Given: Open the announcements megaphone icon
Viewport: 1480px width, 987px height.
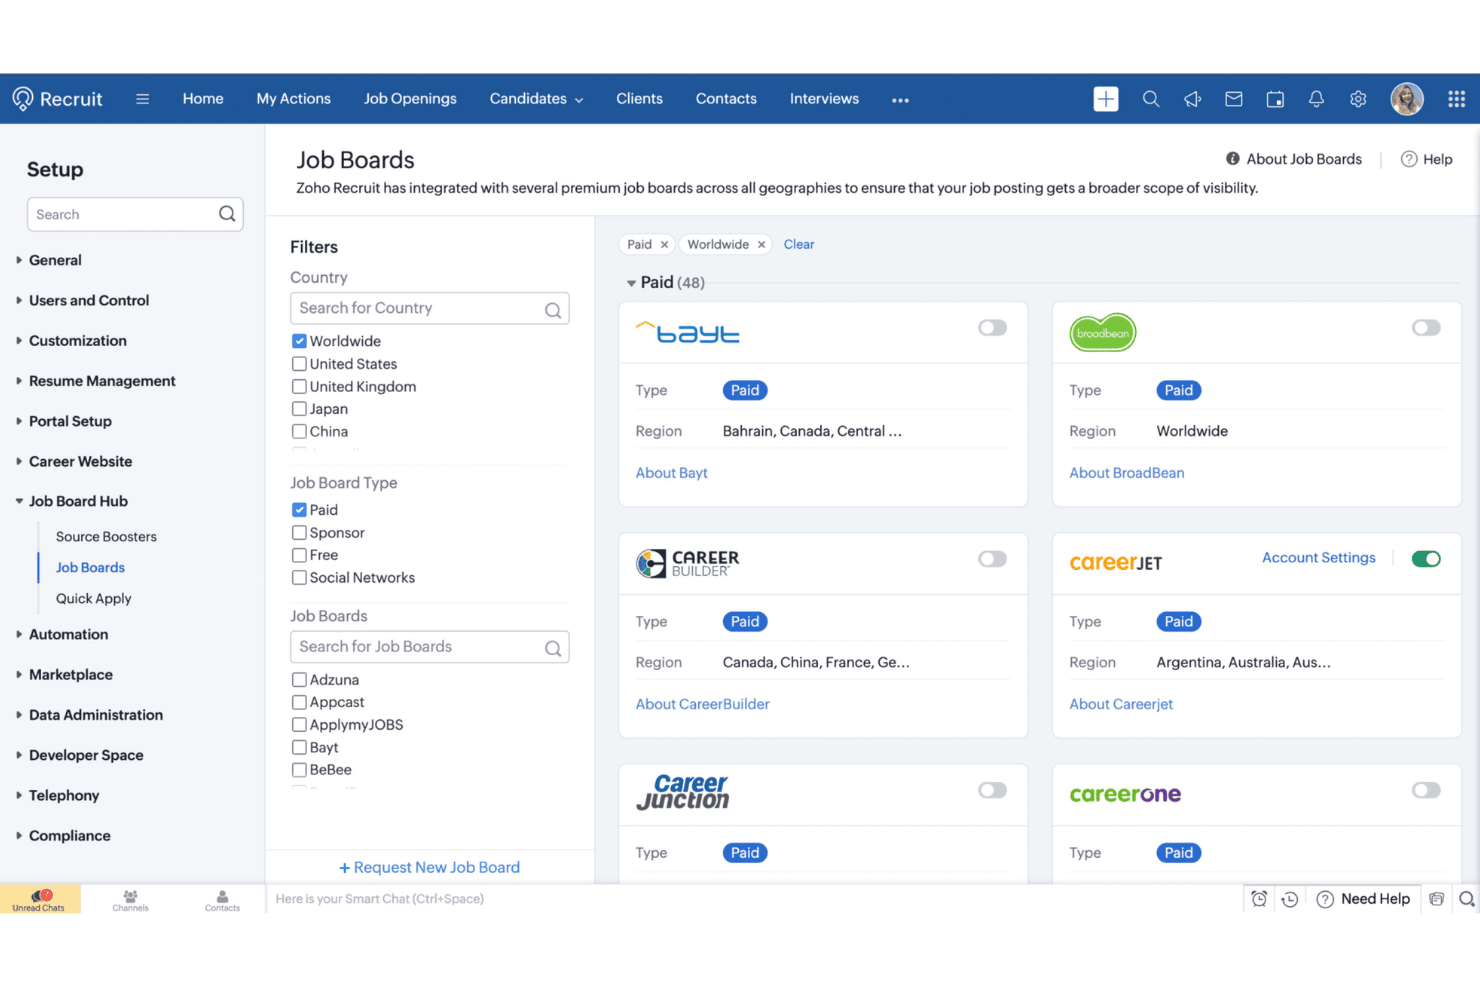Looking at the screenshot, I should point(1192,99).
